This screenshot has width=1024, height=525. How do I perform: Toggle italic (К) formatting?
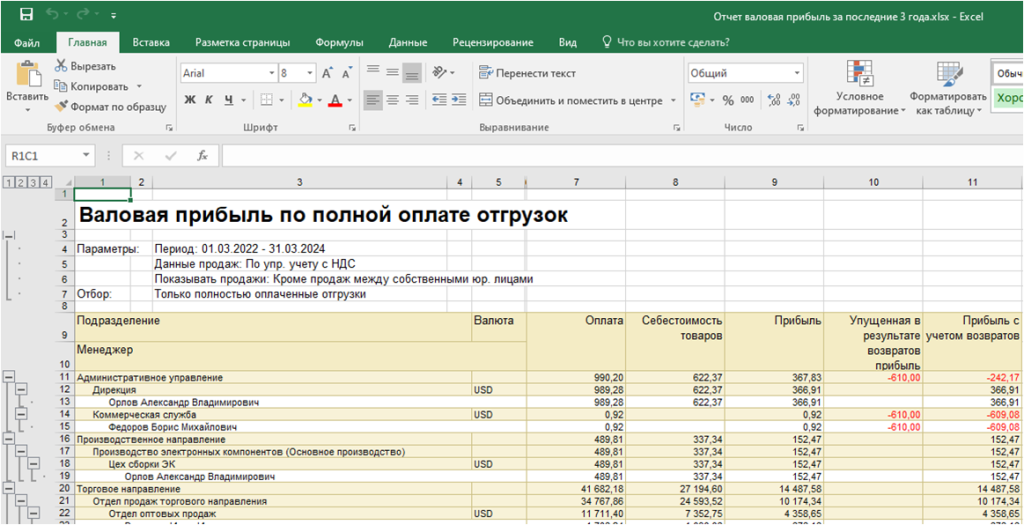(209, 100)
